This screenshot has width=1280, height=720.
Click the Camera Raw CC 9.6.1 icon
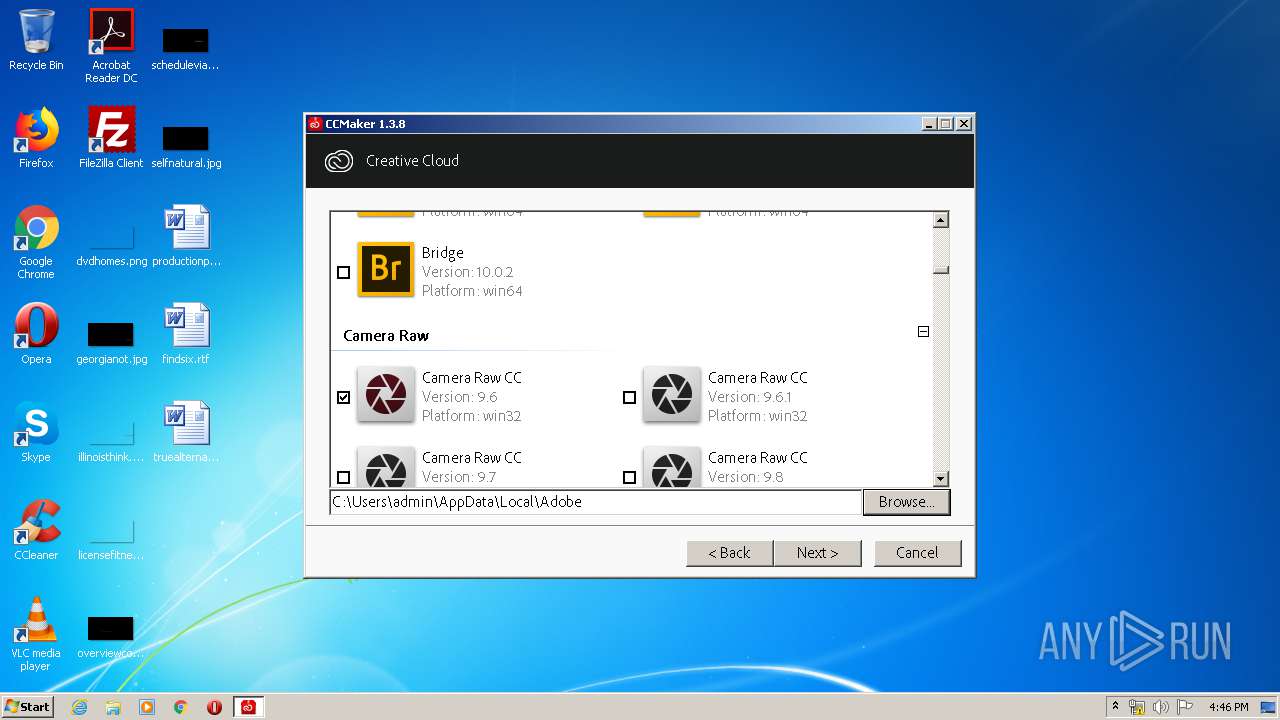click(672, 394)
